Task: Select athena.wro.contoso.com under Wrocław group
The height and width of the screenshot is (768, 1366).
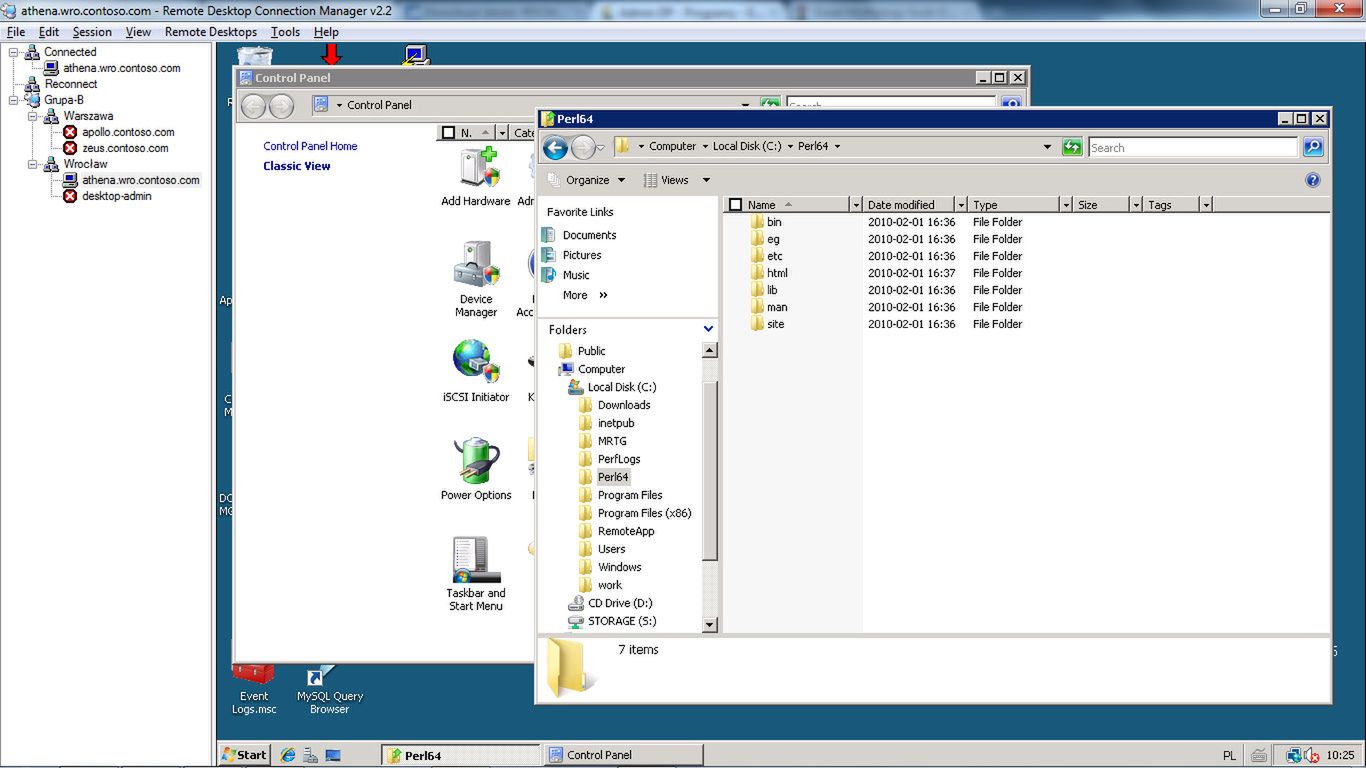Action: [141, 180]
